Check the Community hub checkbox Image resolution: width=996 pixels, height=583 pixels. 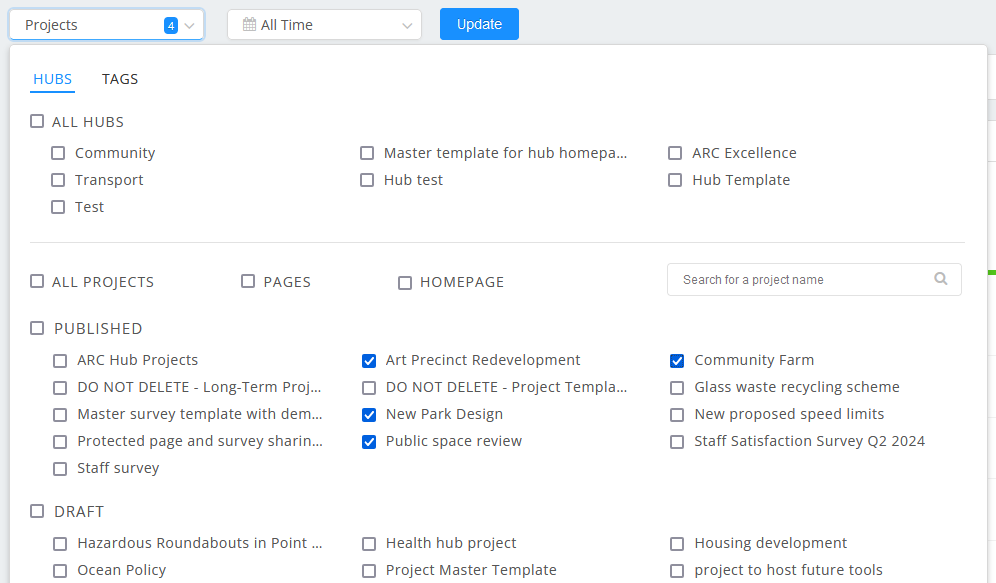pos(58,153)
